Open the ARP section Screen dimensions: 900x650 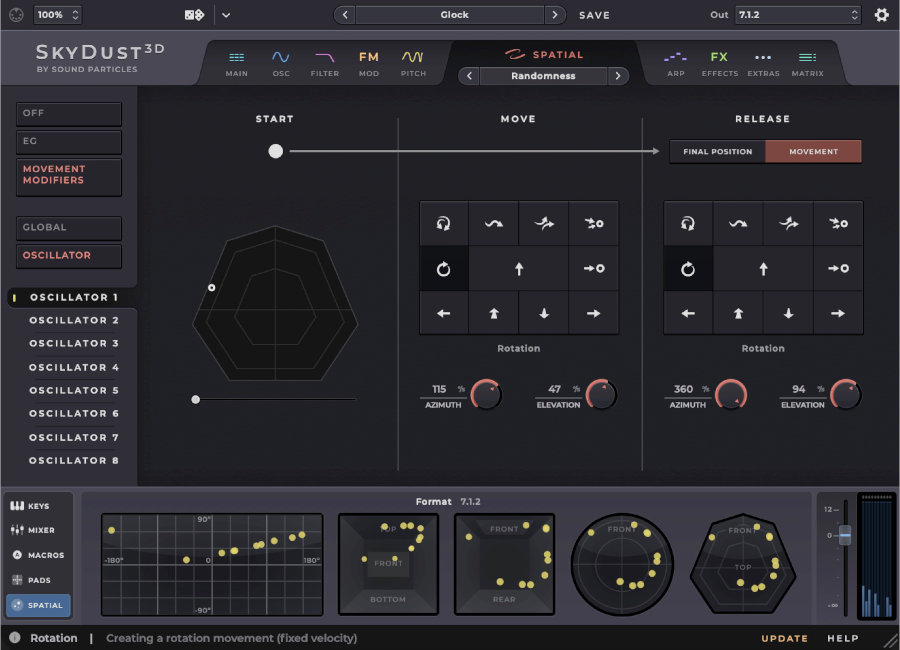click(x=676, y=62)
